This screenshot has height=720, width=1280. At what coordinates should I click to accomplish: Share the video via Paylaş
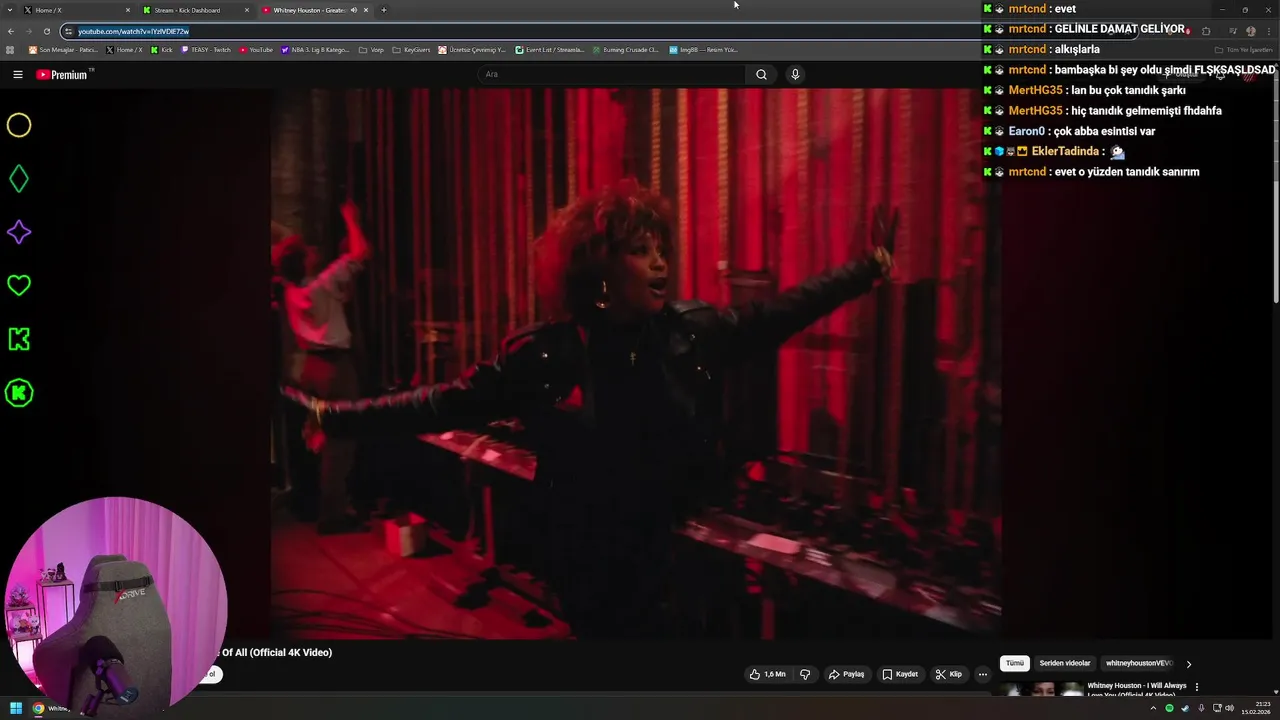coord(846,674)
